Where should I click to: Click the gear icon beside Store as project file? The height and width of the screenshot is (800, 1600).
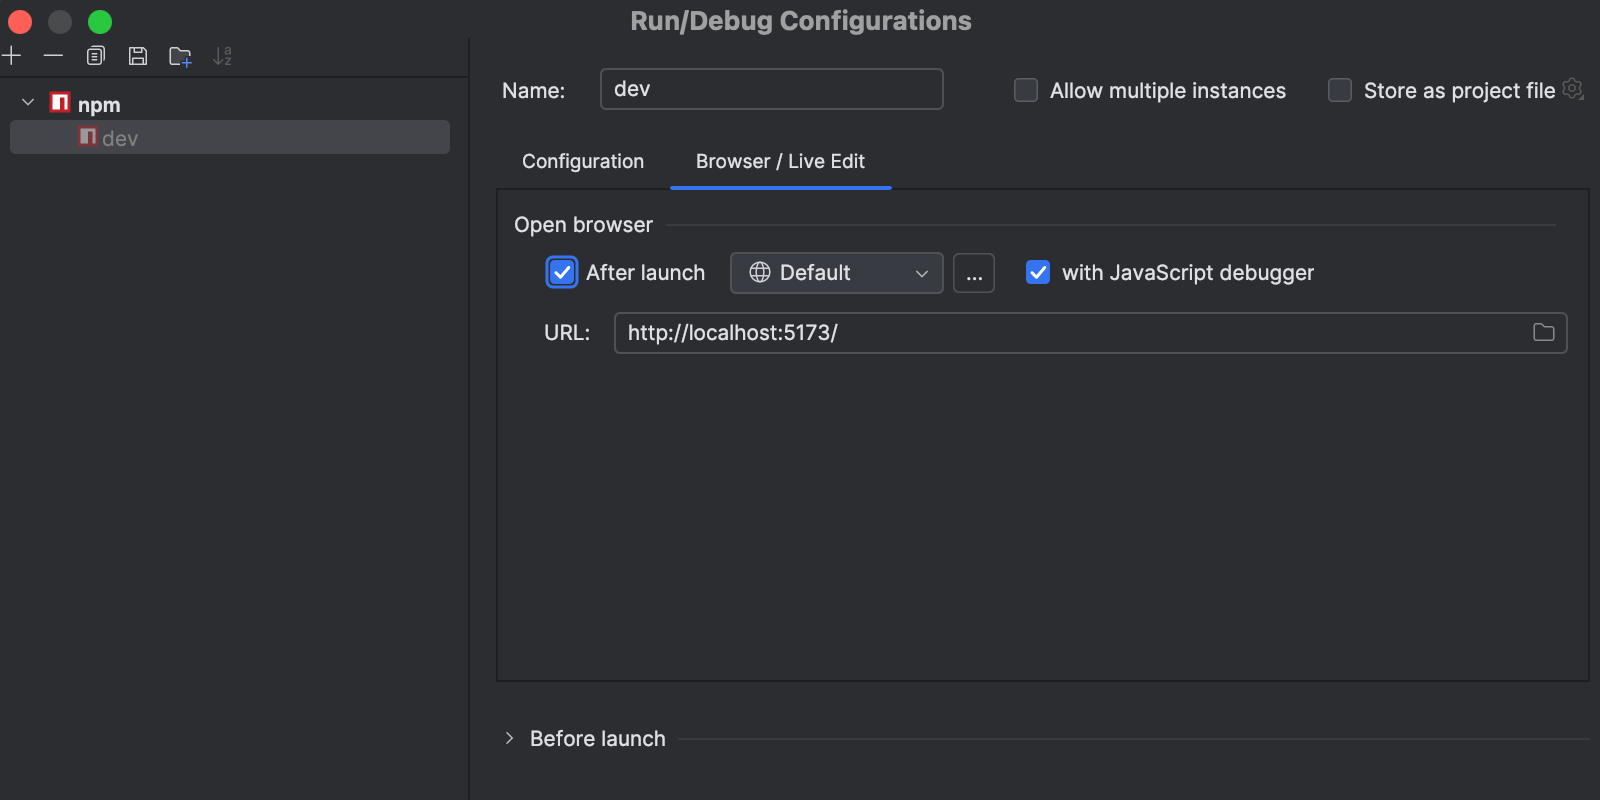(x=1573, y=89)
